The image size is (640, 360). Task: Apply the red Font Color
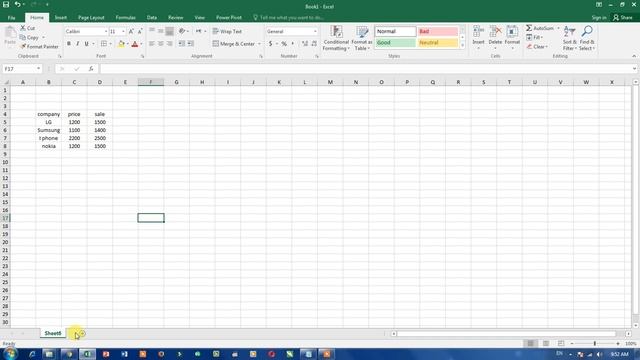tap(135, 44)
